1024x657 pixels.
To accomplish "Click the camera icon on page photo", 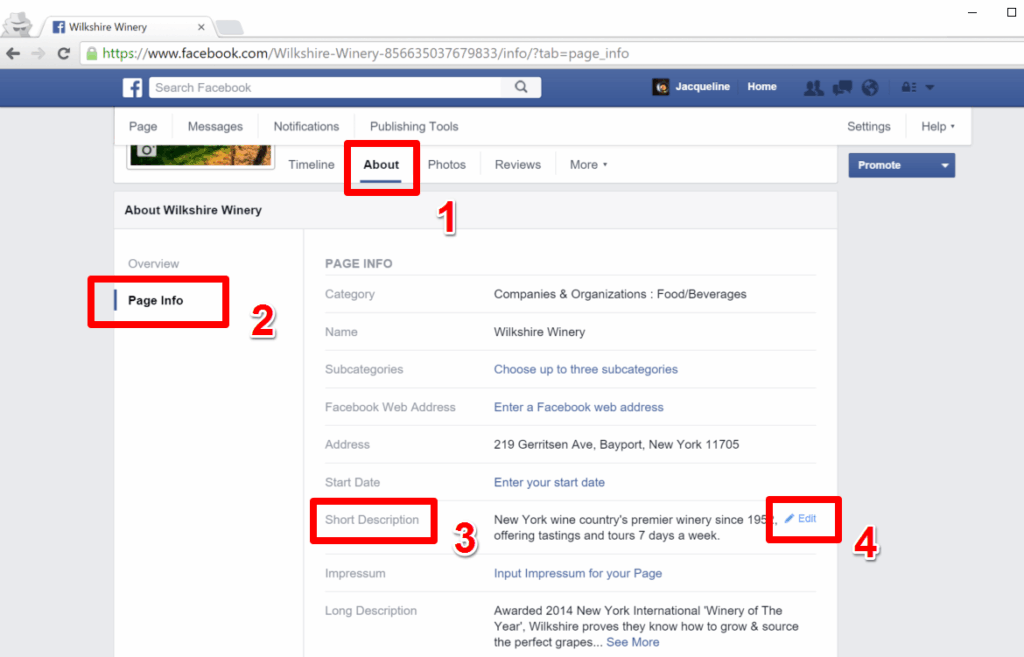I will 148,150.
